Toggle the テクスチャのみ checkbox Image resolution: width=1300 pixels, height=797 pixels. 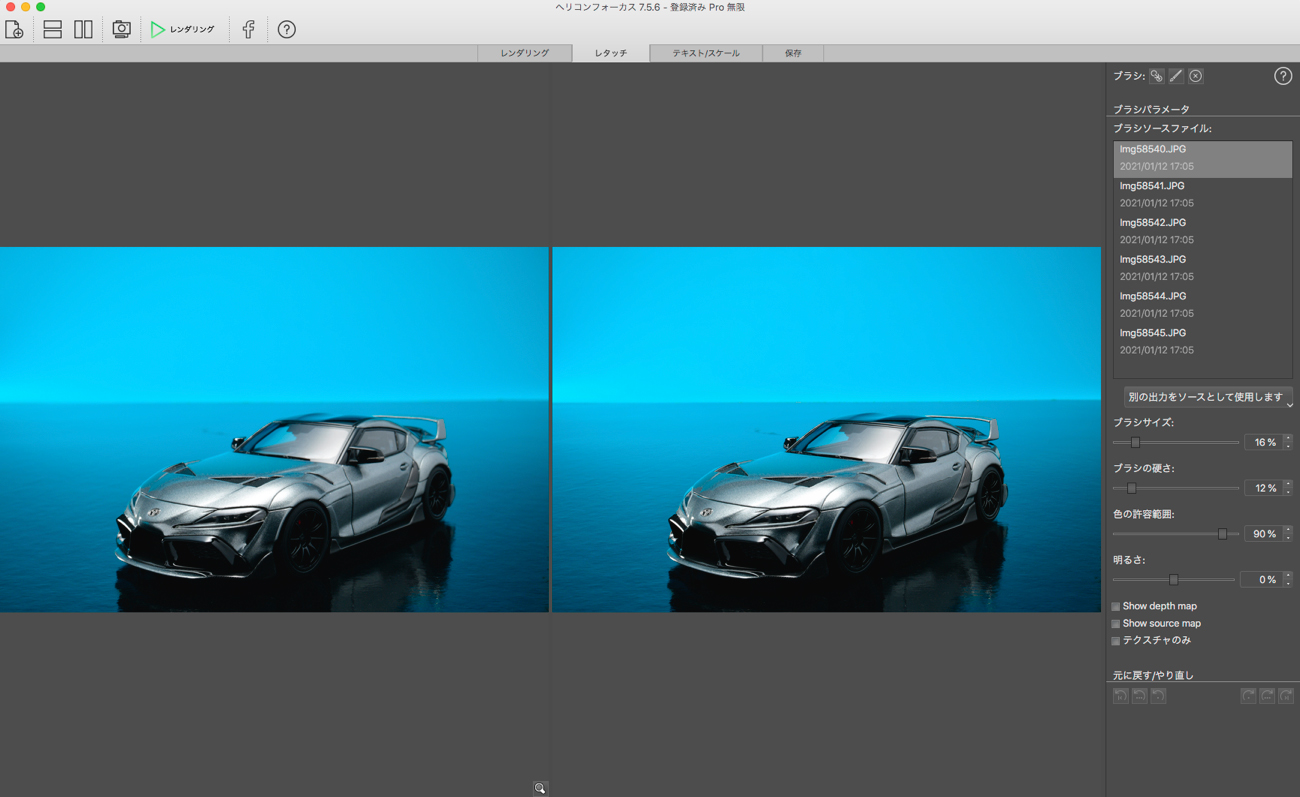click(x=1116, y=641)
